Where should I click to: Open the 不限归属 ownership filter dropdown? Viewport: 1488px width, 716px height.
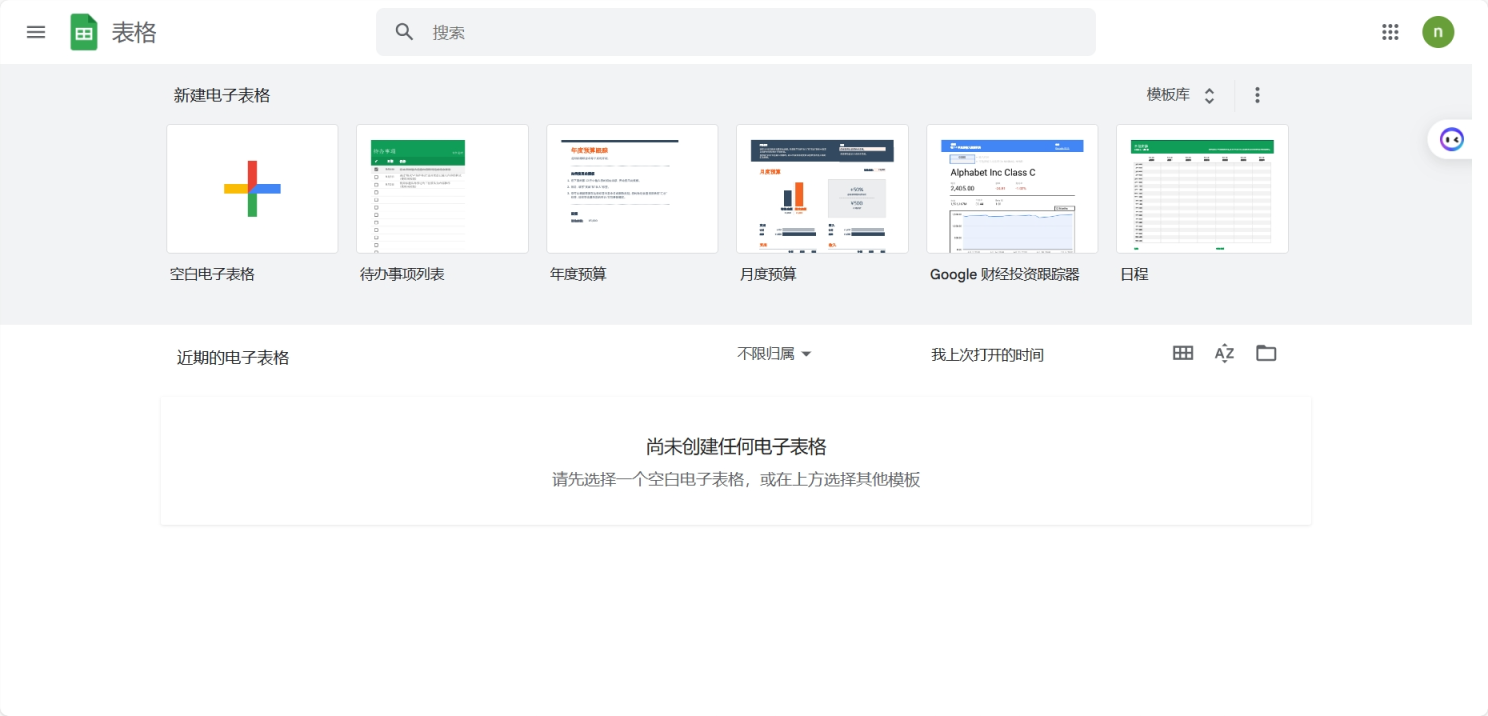tap(773, 353)
